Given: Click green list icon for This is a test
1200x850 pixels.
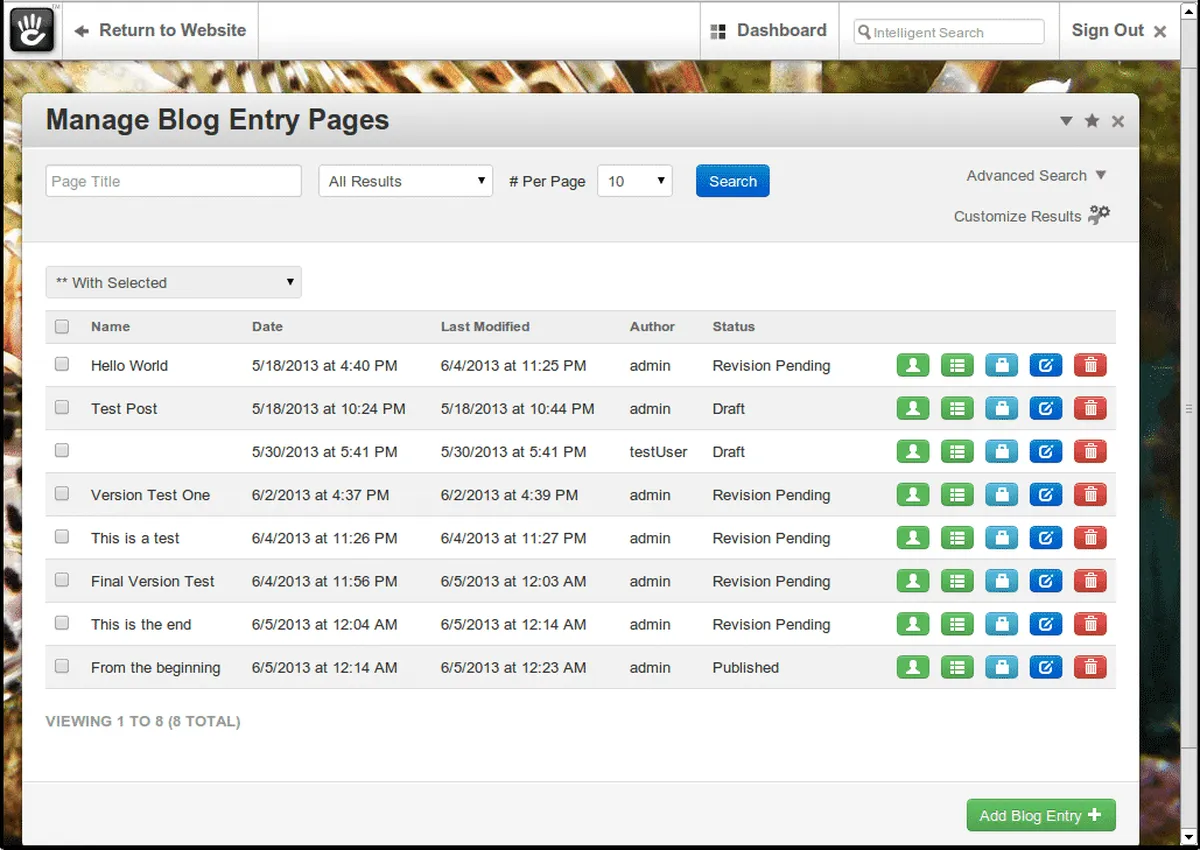Looking at the screenshot, I should point(957,538).
